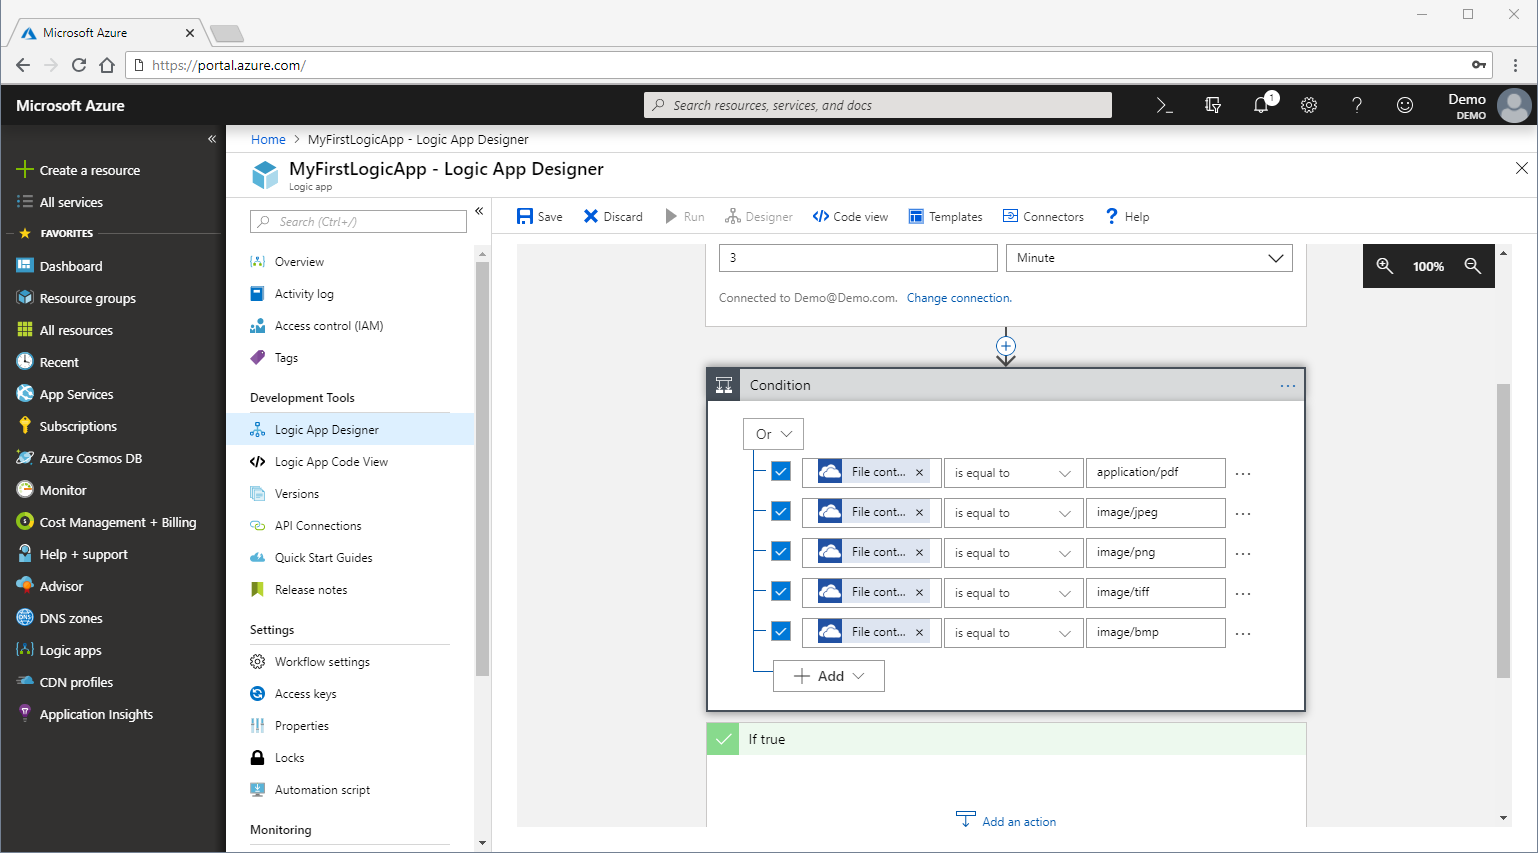Focus the Azure global search box

point(878,105)
